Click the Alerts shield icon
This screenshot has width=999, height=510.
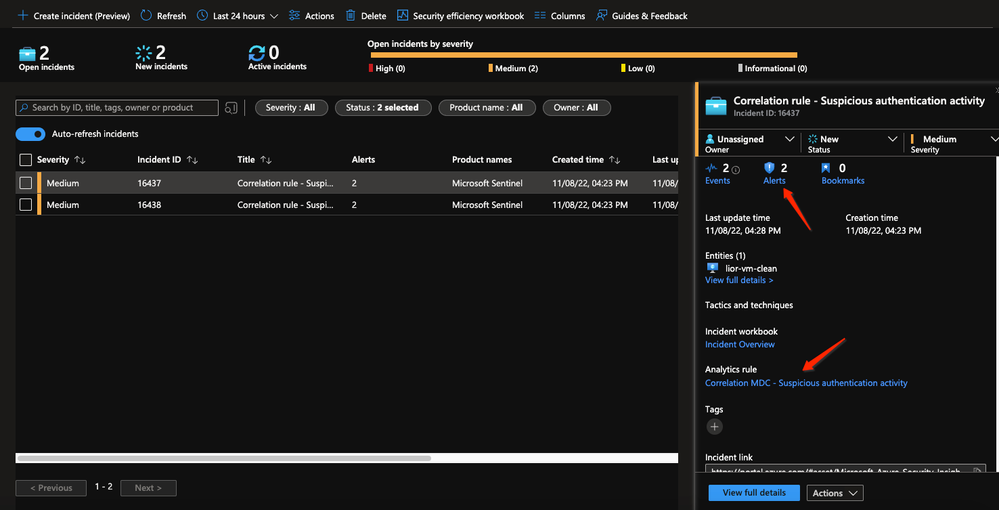769,168
